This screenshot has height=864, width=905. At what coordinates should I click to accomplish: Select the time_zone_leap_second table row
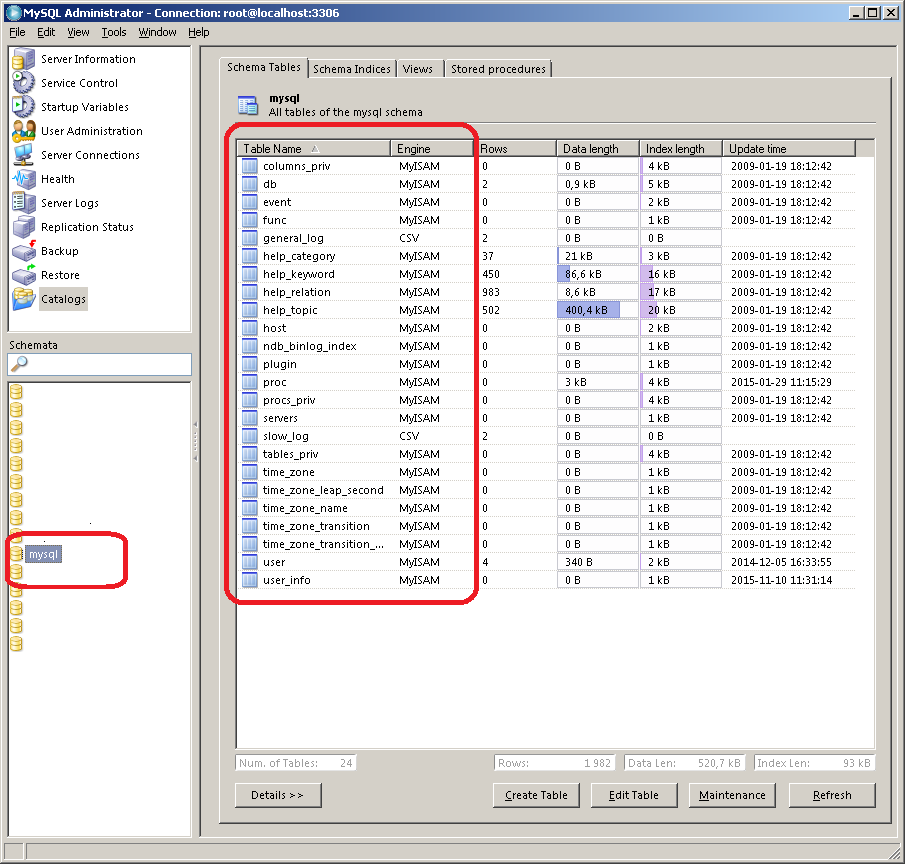pyautogui.click(x=547, y=490)
